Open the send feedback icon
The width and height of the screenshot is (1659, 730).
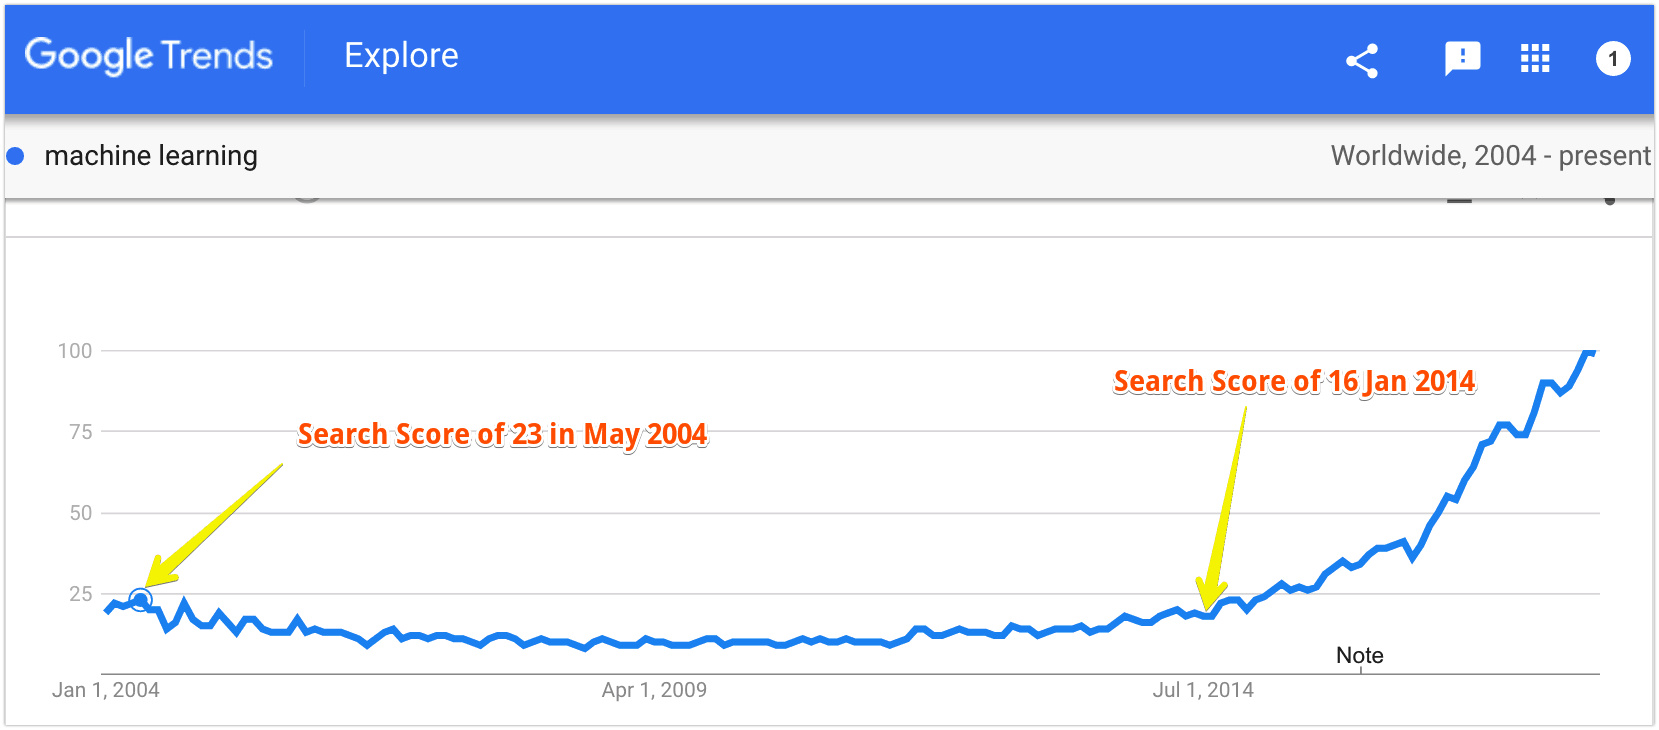point(1462,59)
